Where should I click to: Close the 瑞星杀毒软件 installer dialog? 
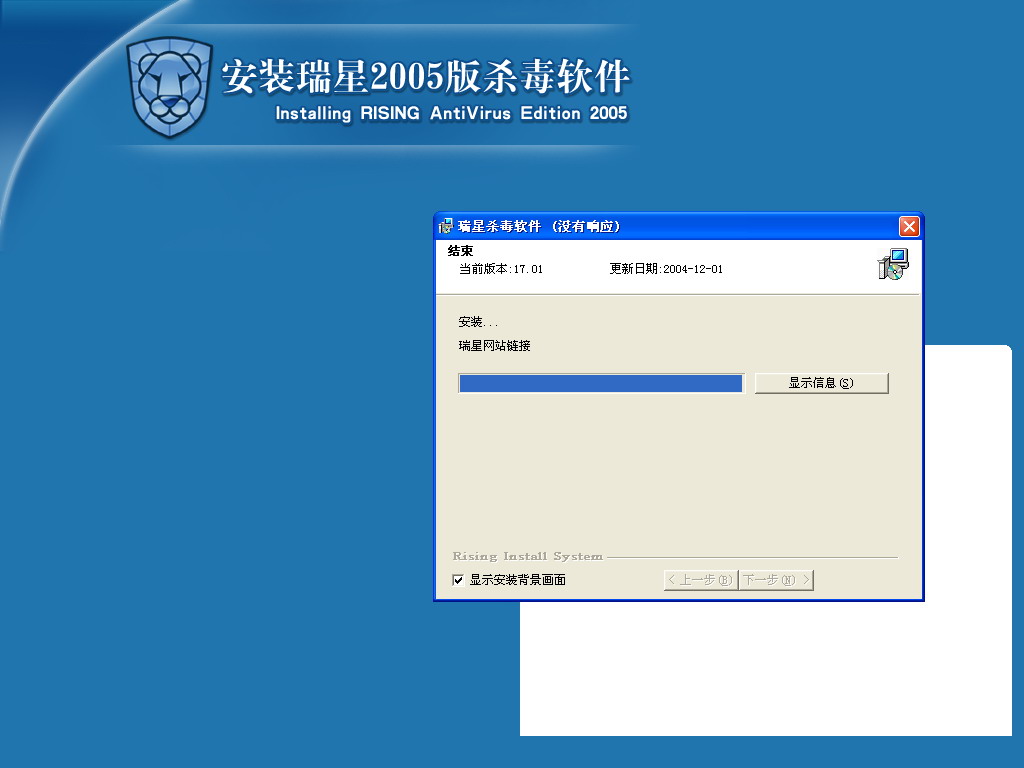coord(909,226)
